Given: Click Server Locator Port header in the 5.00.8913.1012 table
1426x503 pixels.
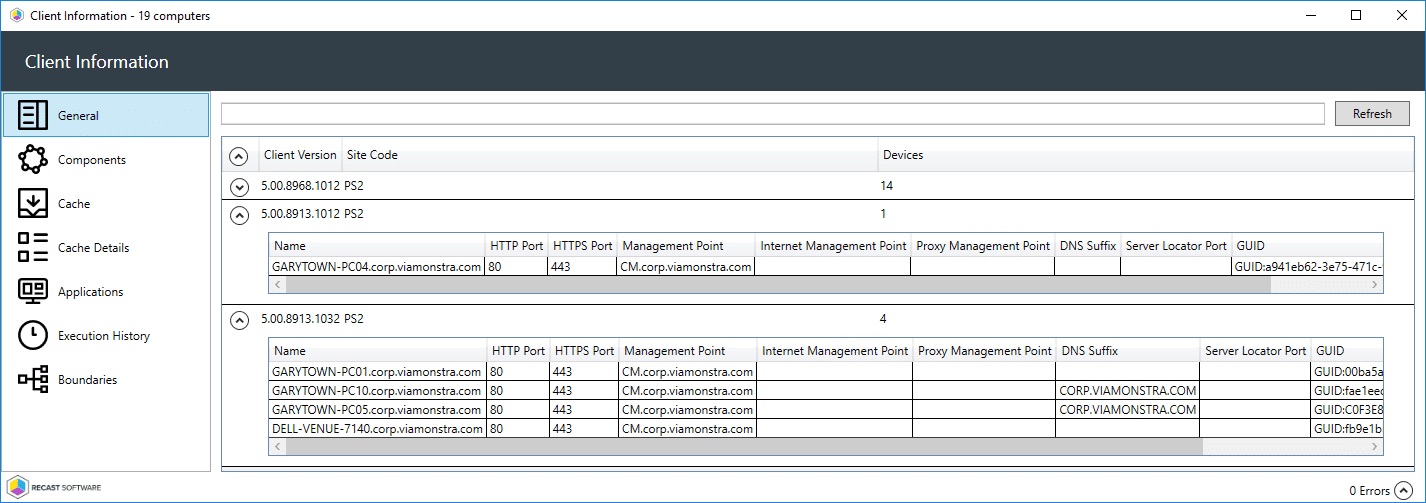Looking at the screenshot, I should pyautogui.click(x=1176, y=246).
